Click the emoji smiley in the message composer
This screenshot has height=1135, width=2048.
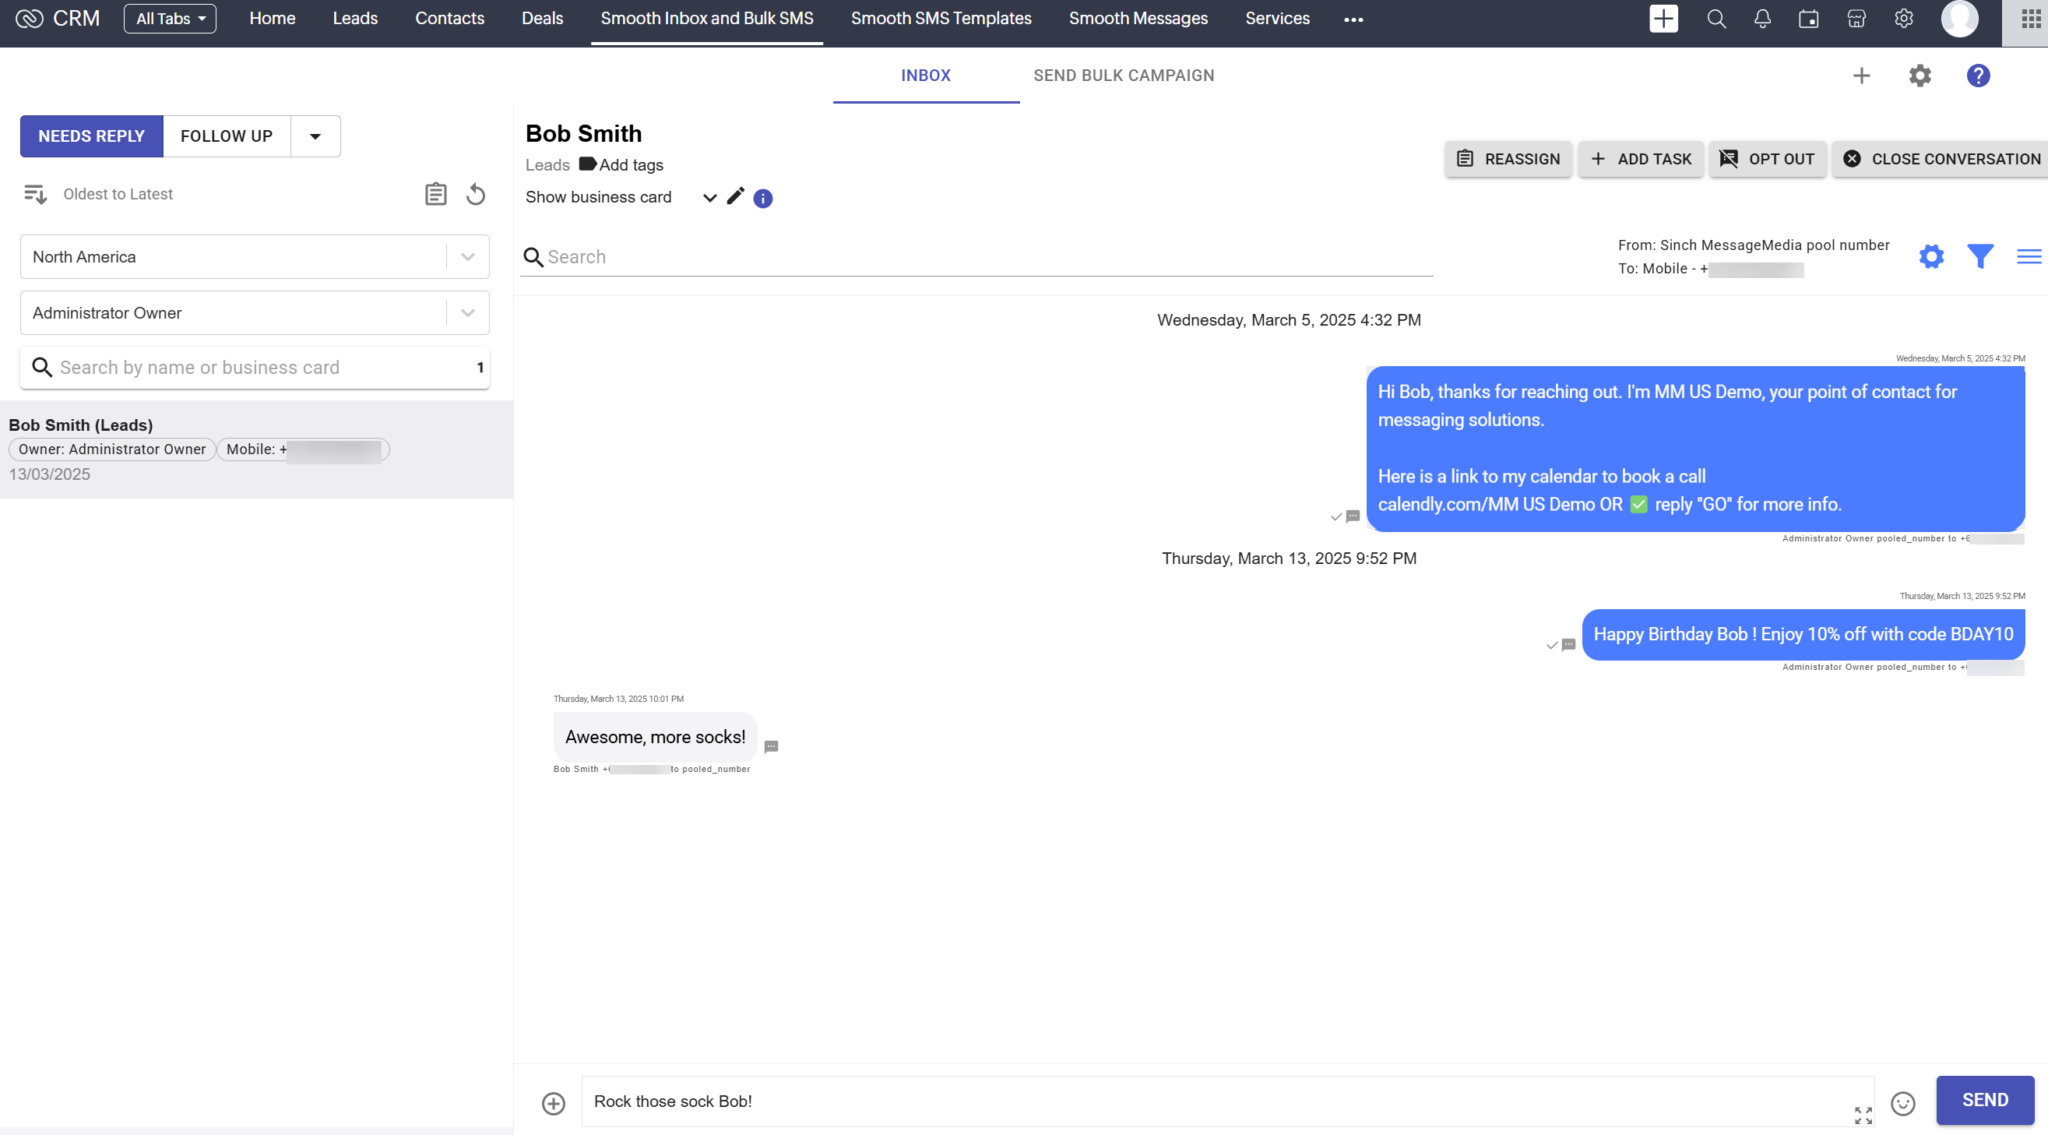(1904, 1102)
